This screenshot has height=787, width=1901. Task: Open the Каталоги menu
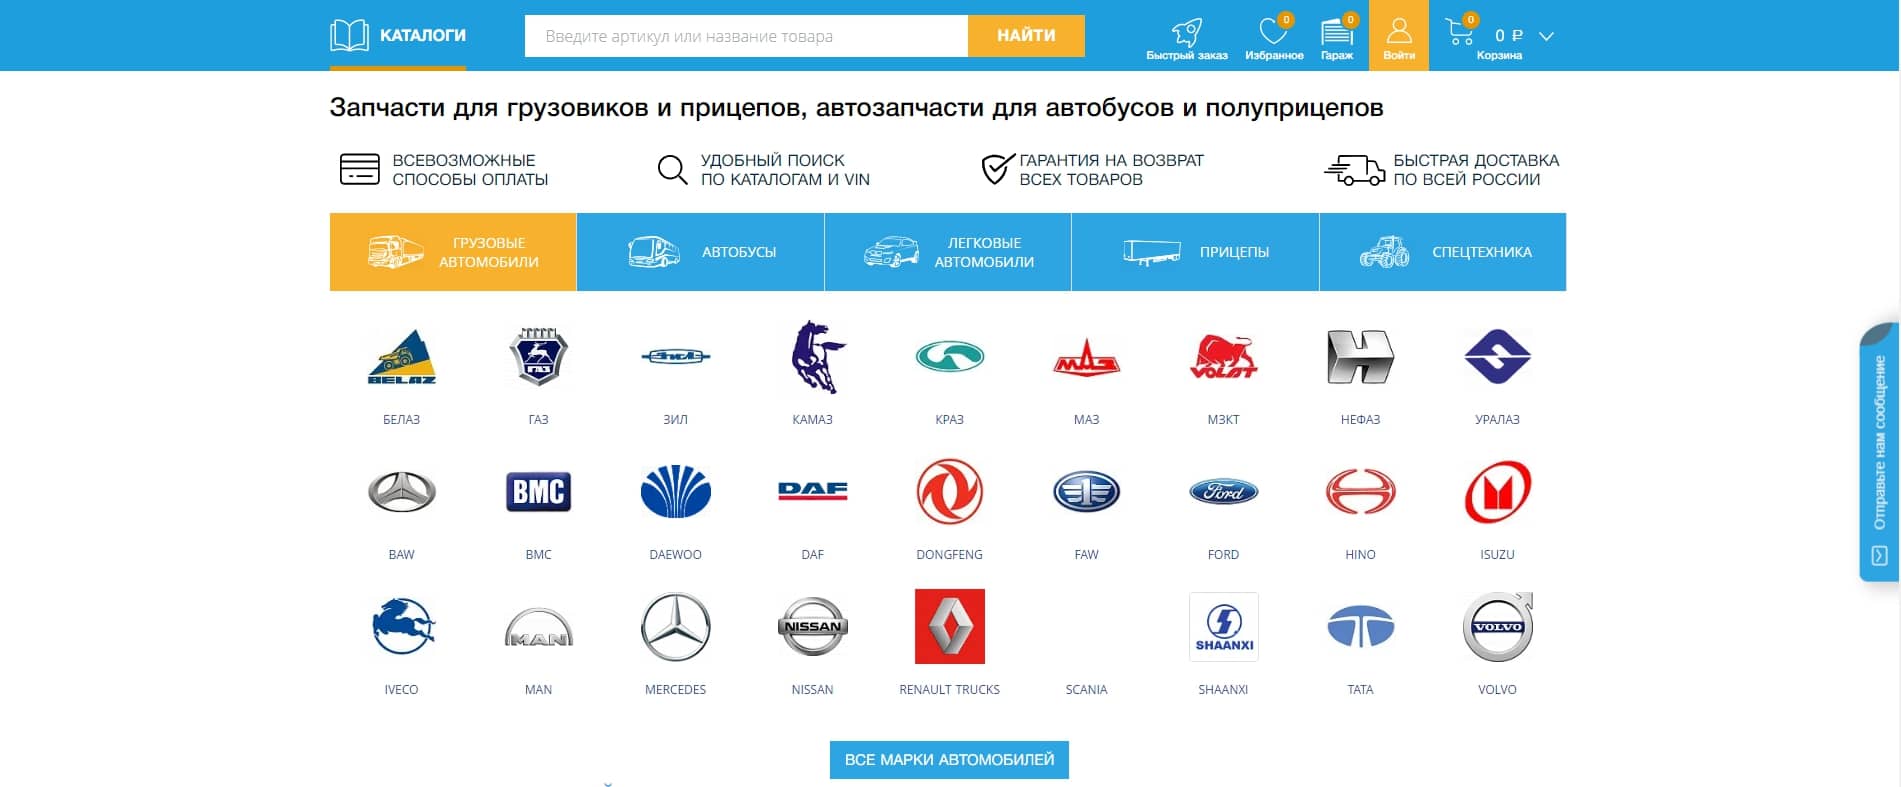(398, 35)
